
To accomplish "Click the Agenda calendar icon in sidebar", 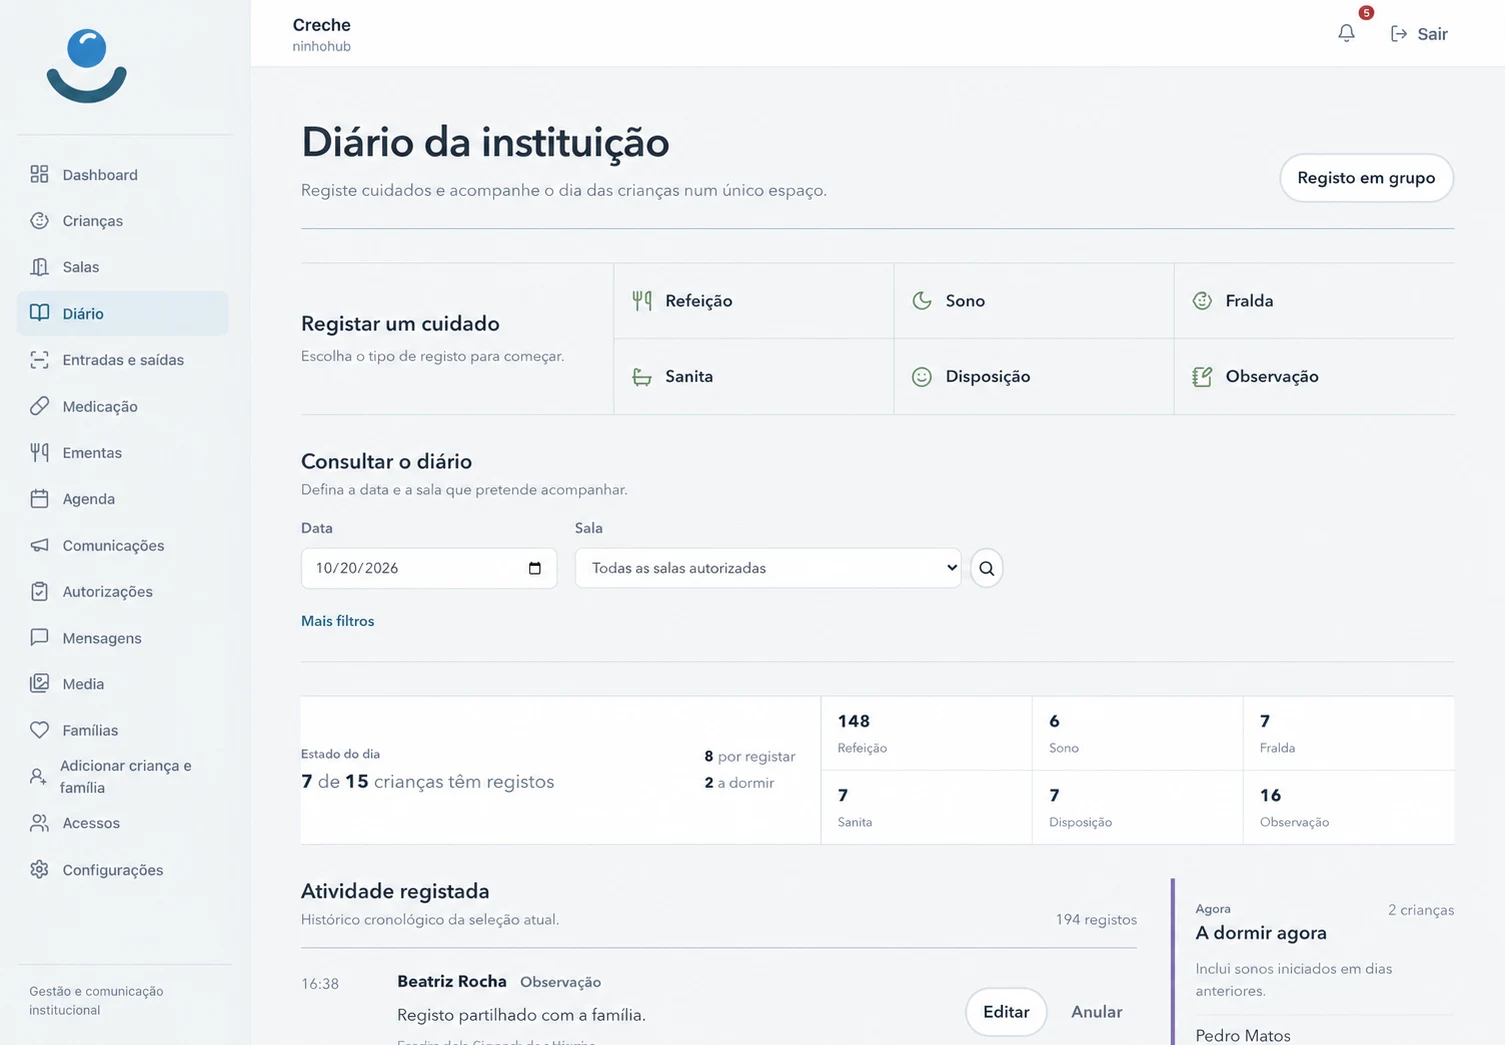I will point(39,498).
